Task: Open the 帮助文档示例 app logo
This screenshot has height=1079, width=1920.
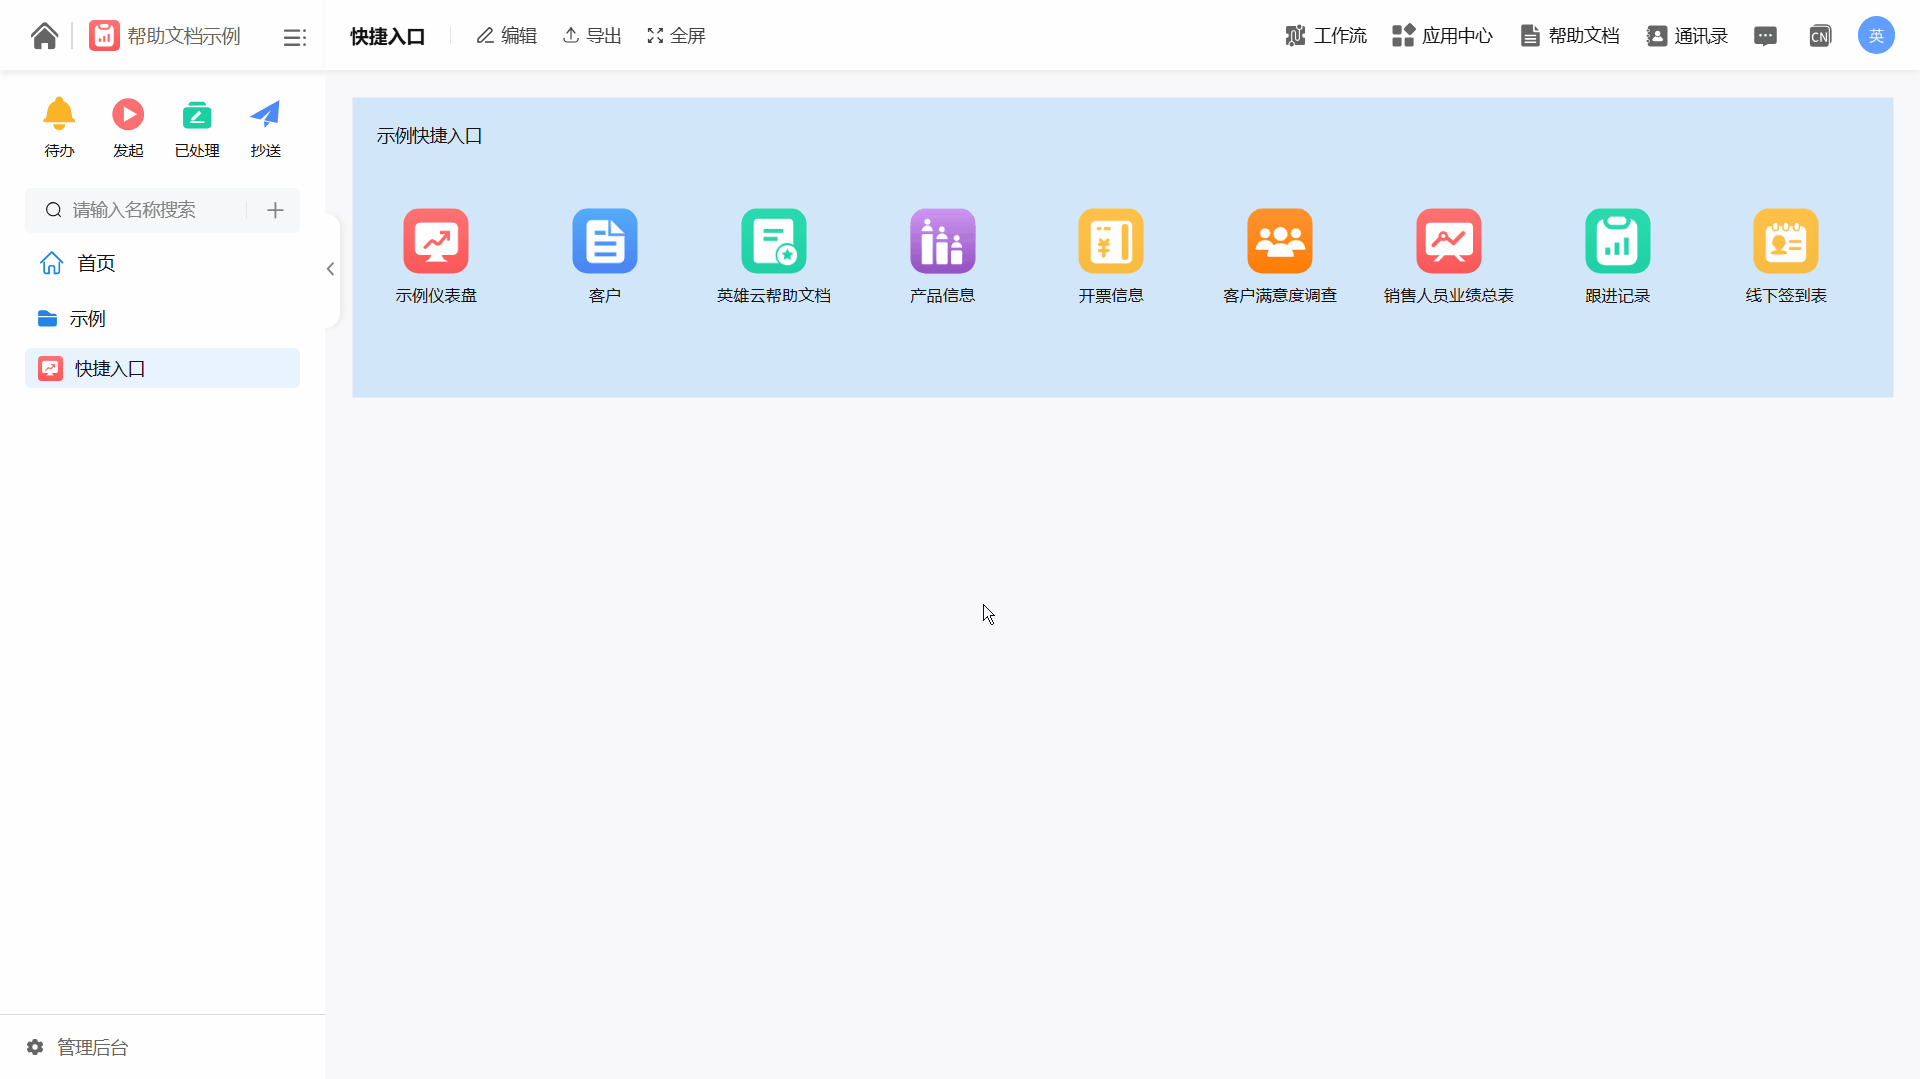Action: [x=104, y=36]
